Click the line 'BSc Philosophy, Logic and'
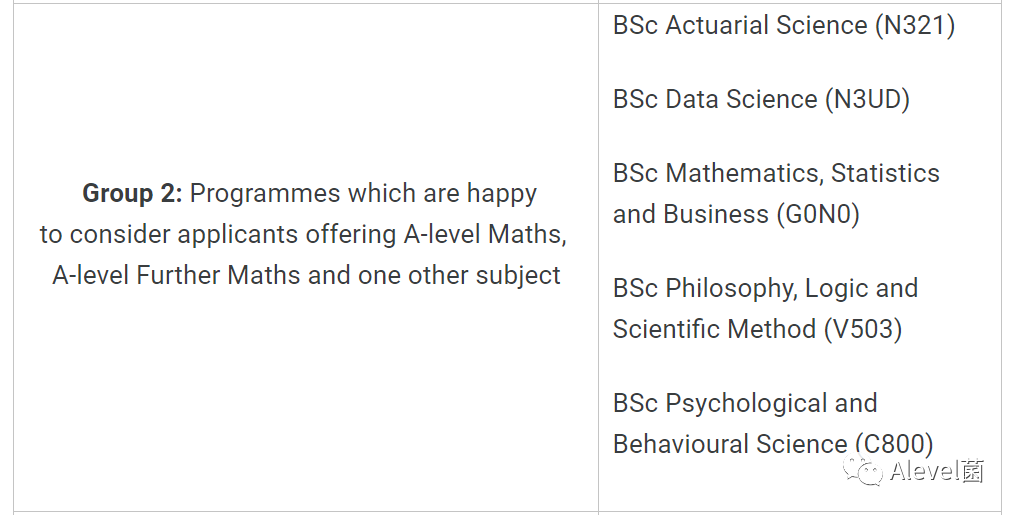This screenshot has width=1017, height=515. (x=765, y=288)
